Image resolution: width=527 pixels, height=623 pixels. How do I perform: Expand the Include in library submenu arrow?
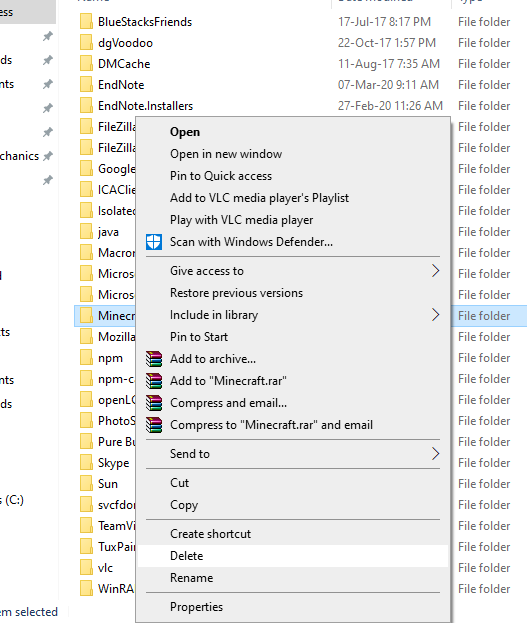(436, 315)
